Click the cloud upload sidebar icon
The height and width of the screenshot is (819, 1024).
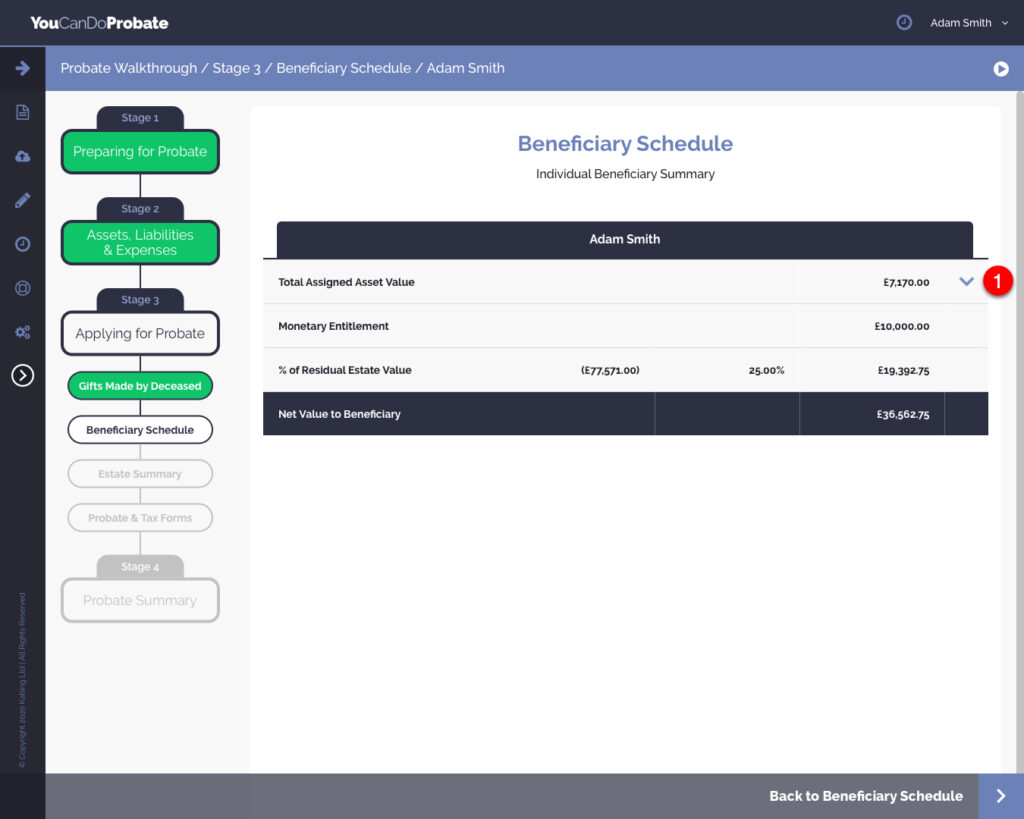(22, 157)
